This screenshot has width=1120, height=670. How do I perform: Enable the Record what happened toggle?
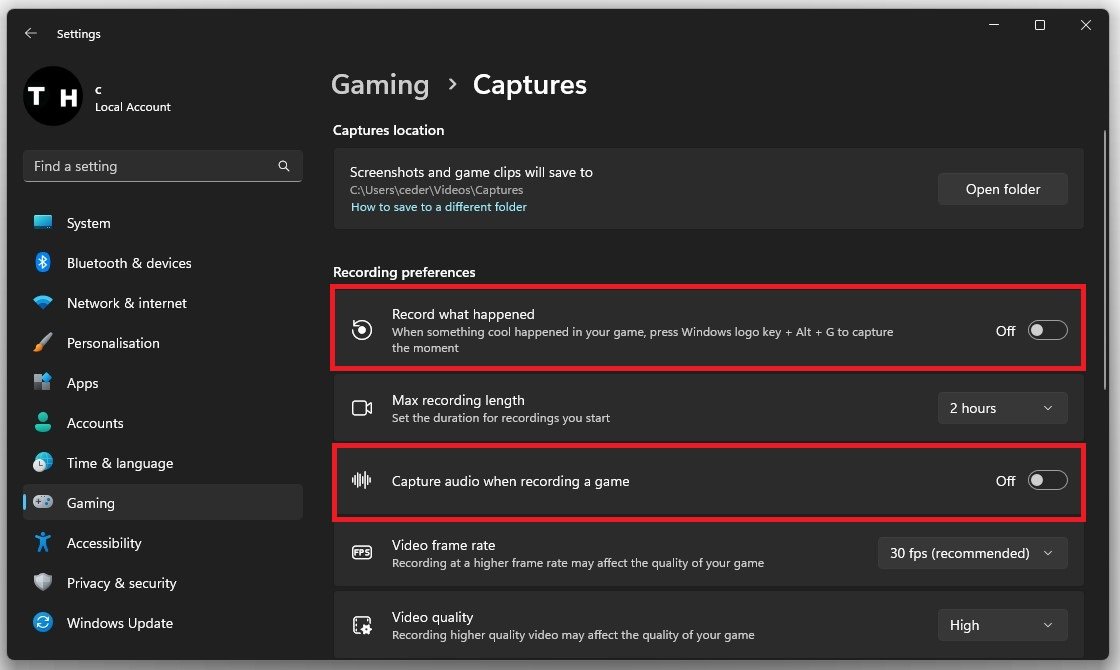[x=1047, y=331]
